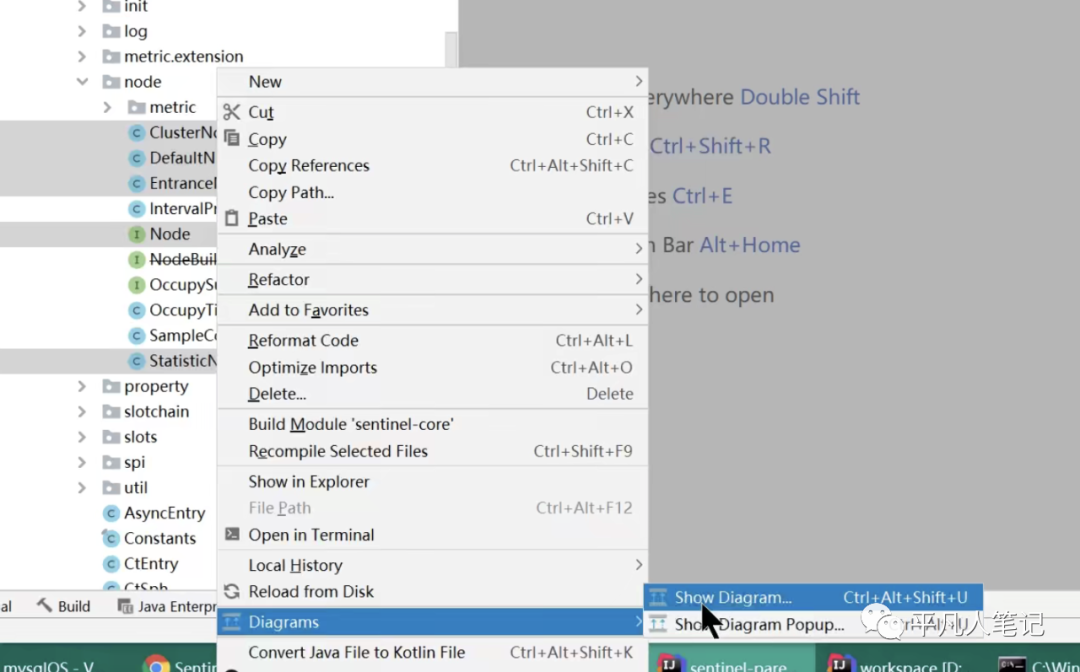This screenshot has width=1080, height=672.
Task: Select the Entrance class in tree
Action: tap(183, 183)
